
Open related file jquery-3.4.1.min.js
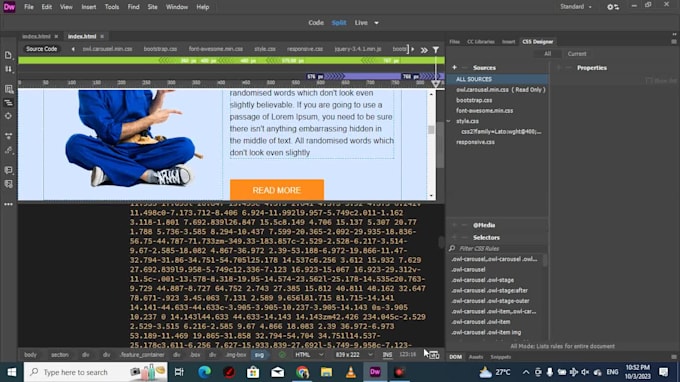click(x=358, y=49)
